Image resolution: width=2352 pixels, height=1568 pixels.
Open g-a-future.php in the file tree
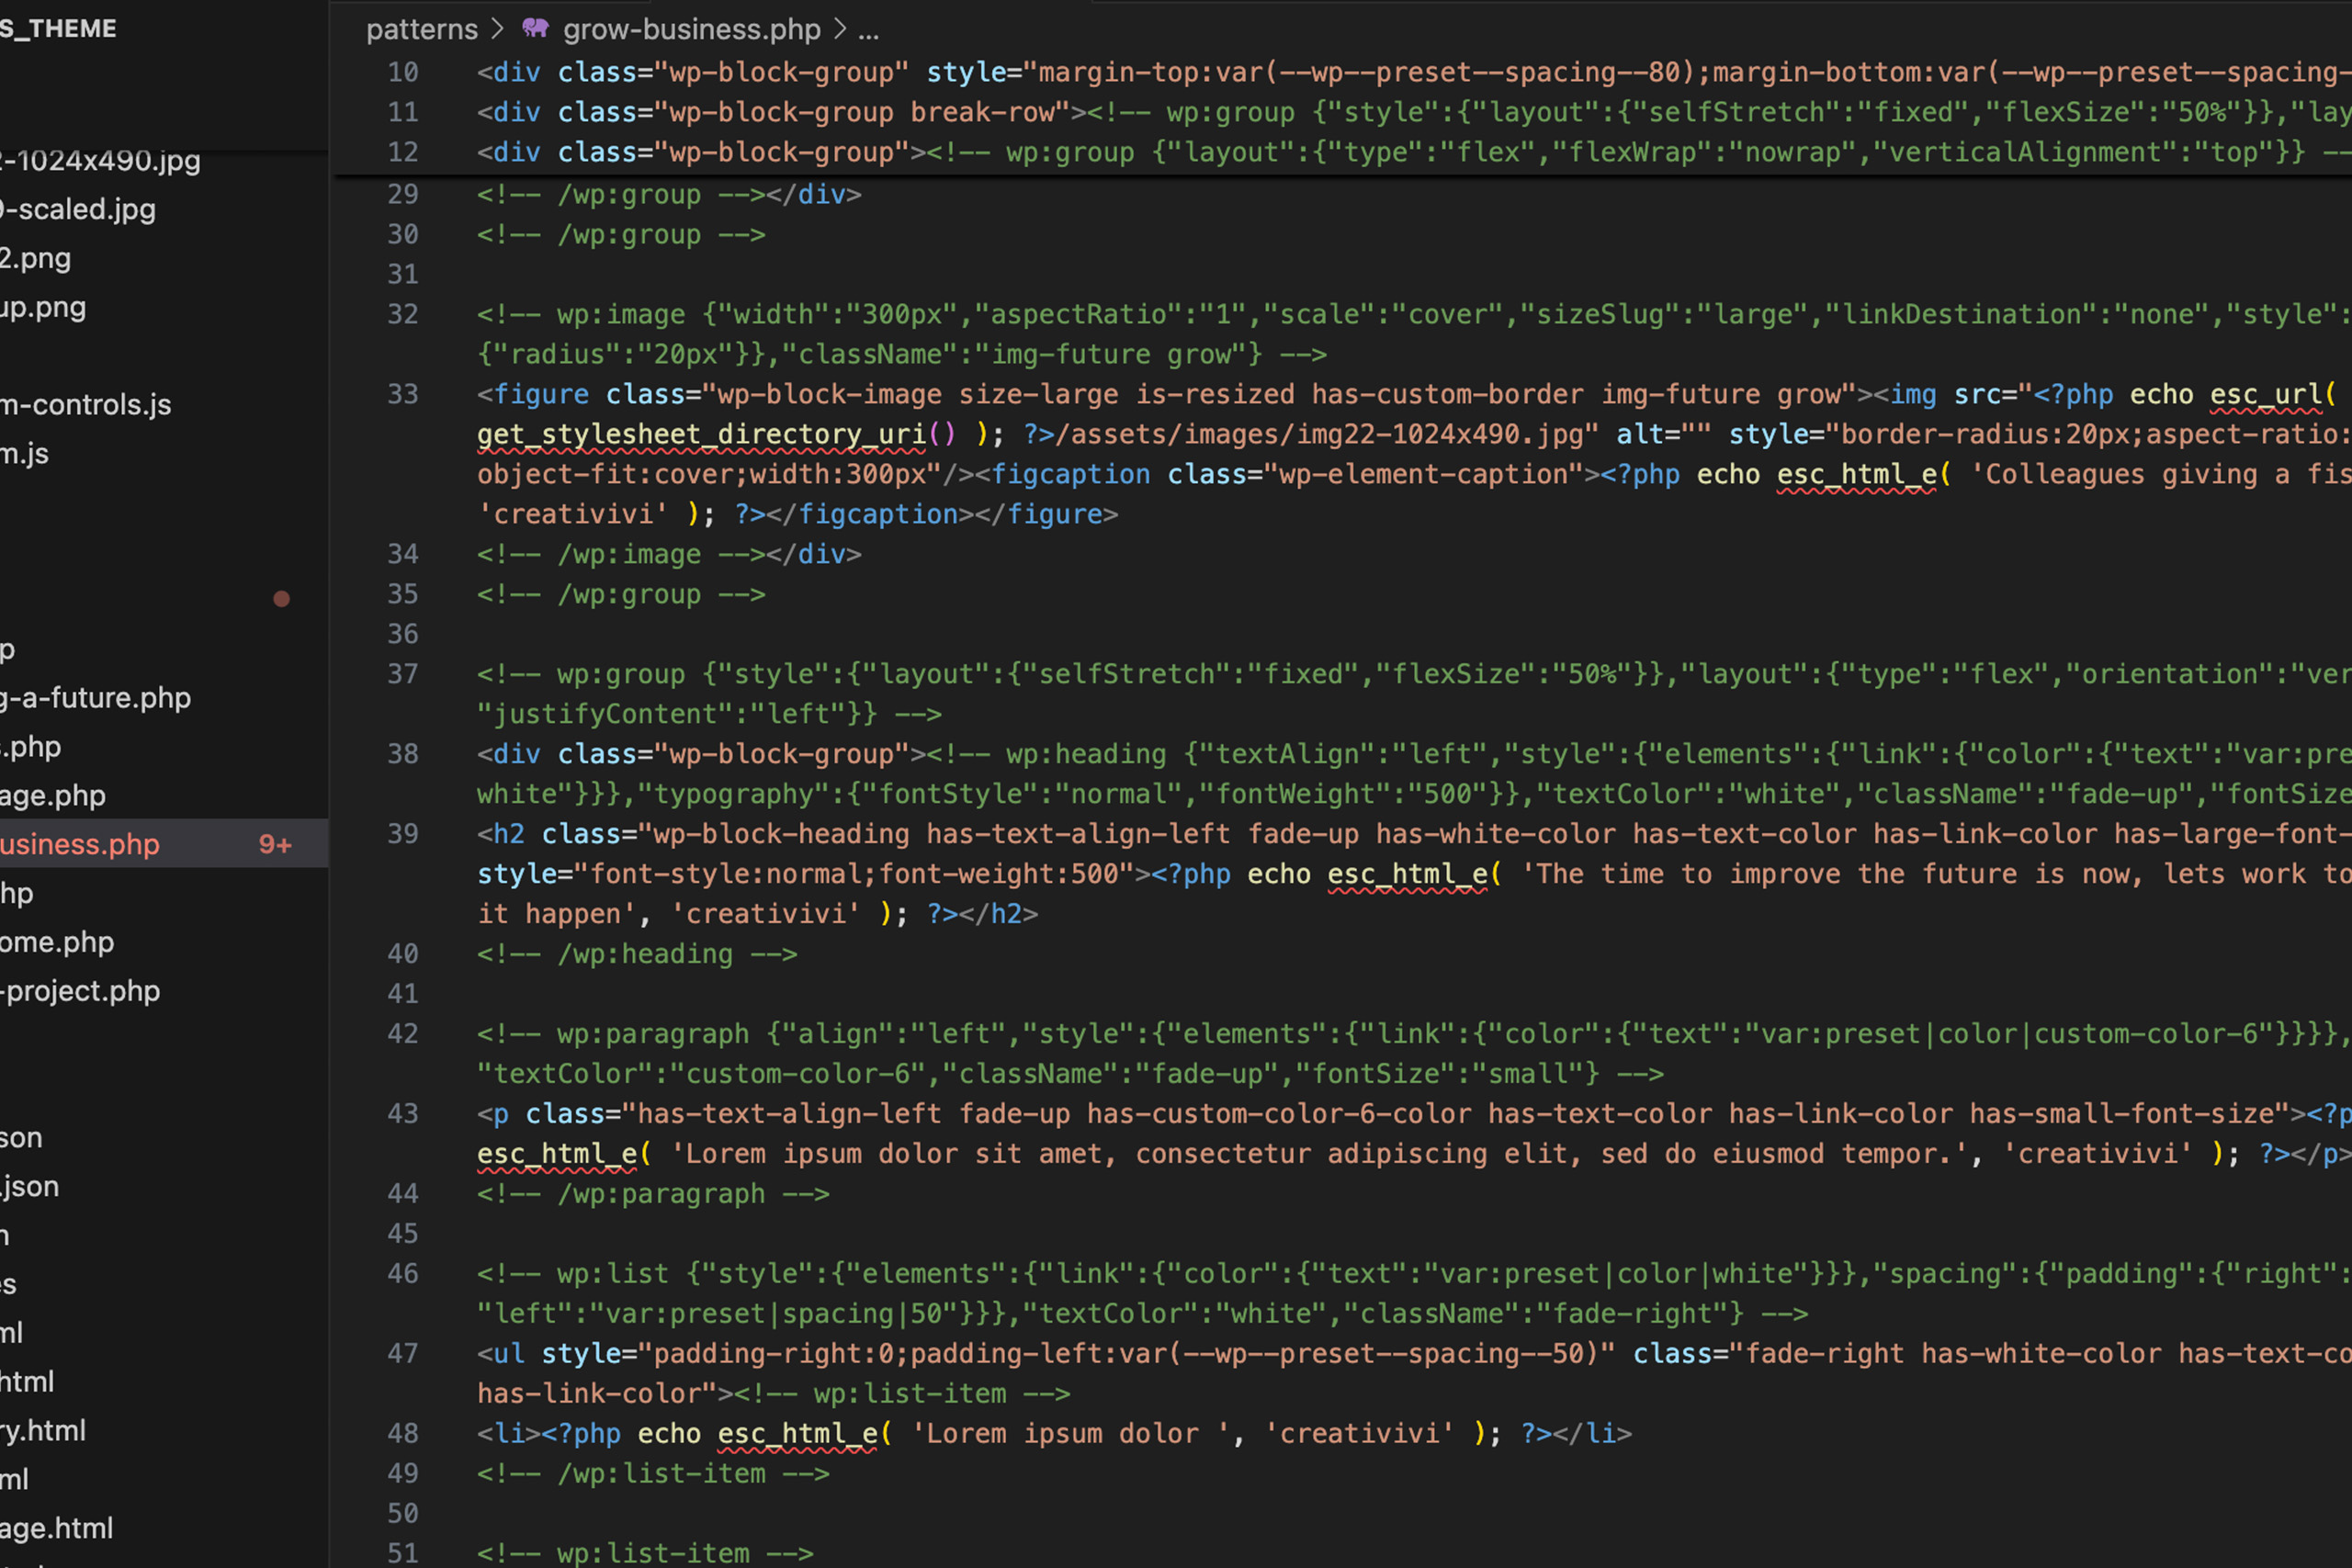point(96,698)
